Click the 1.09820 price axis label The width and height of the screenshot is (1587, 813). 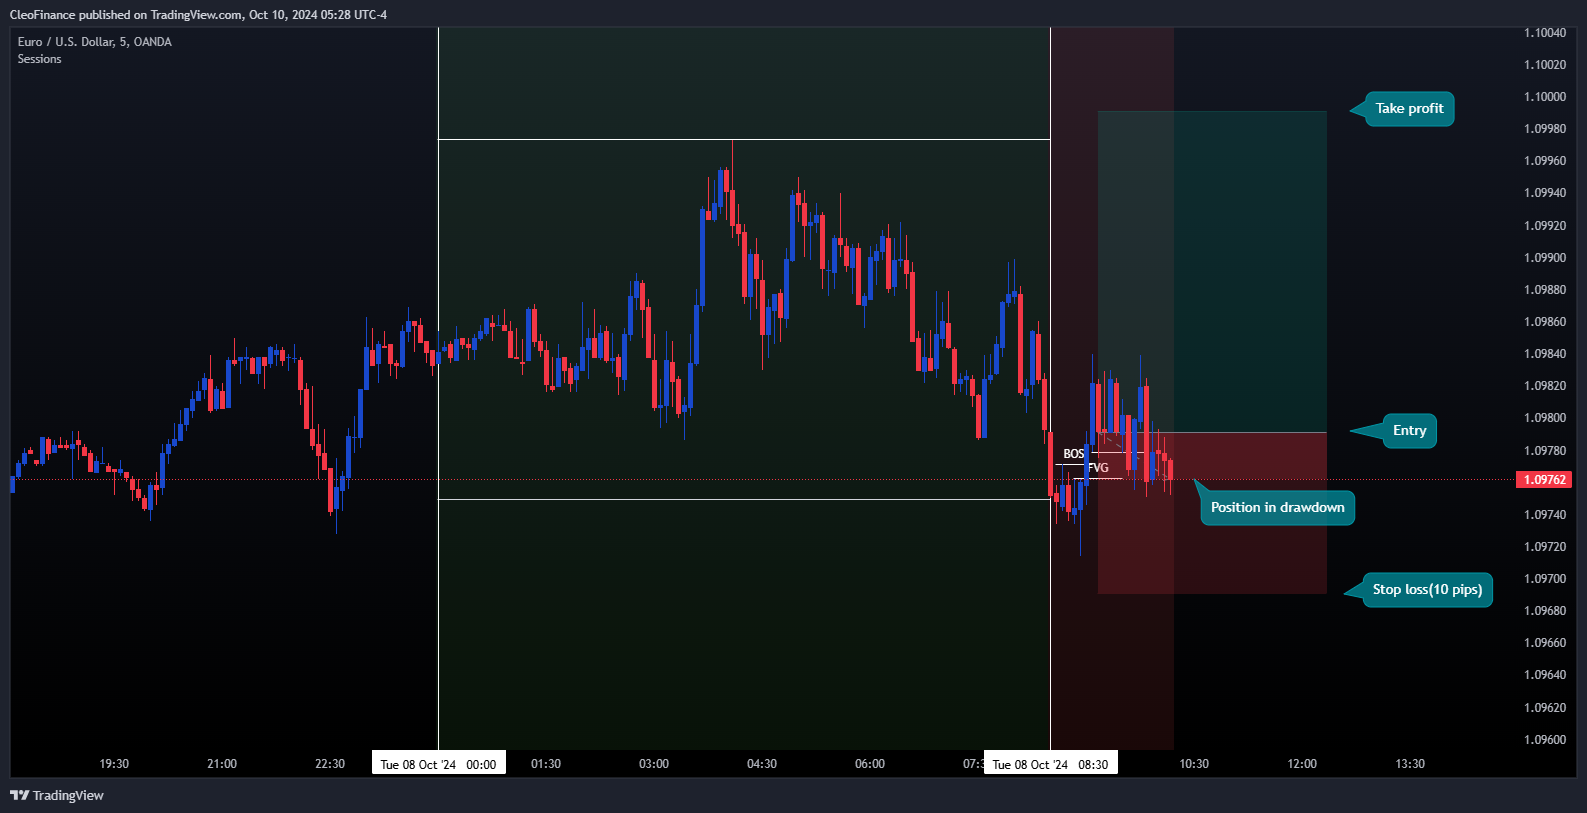(1545, 386)
